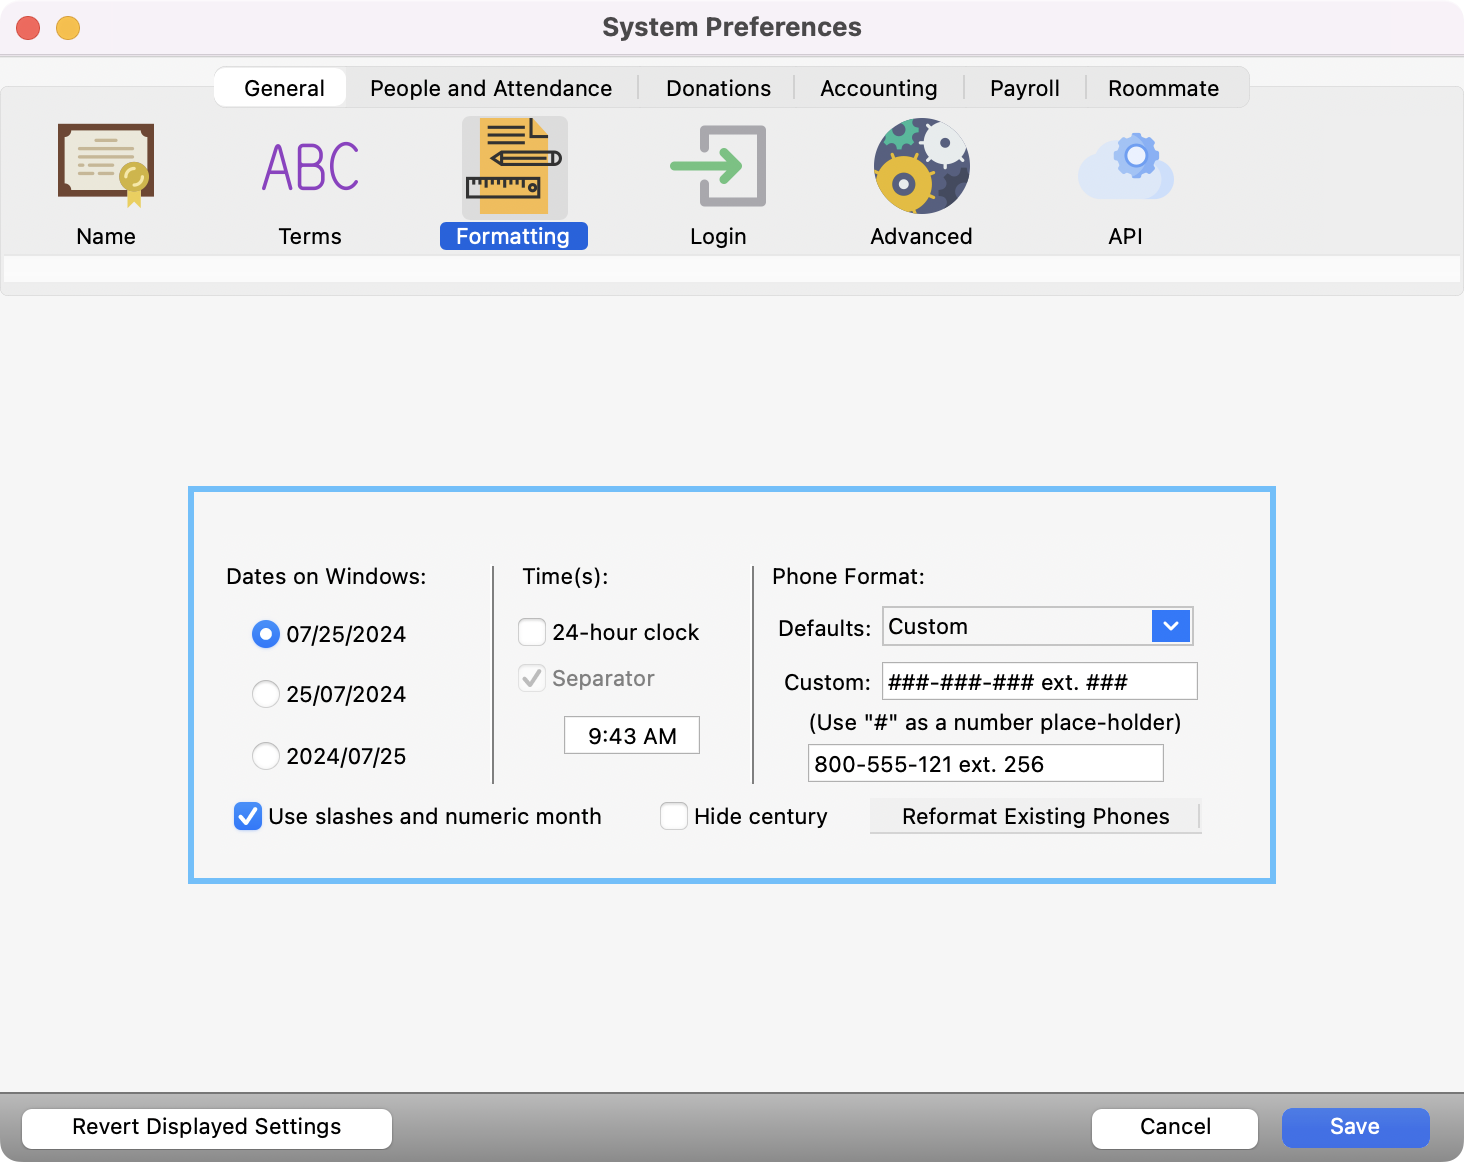
Task: Click the phone preview sample field
Action: (x=985, y=764)
